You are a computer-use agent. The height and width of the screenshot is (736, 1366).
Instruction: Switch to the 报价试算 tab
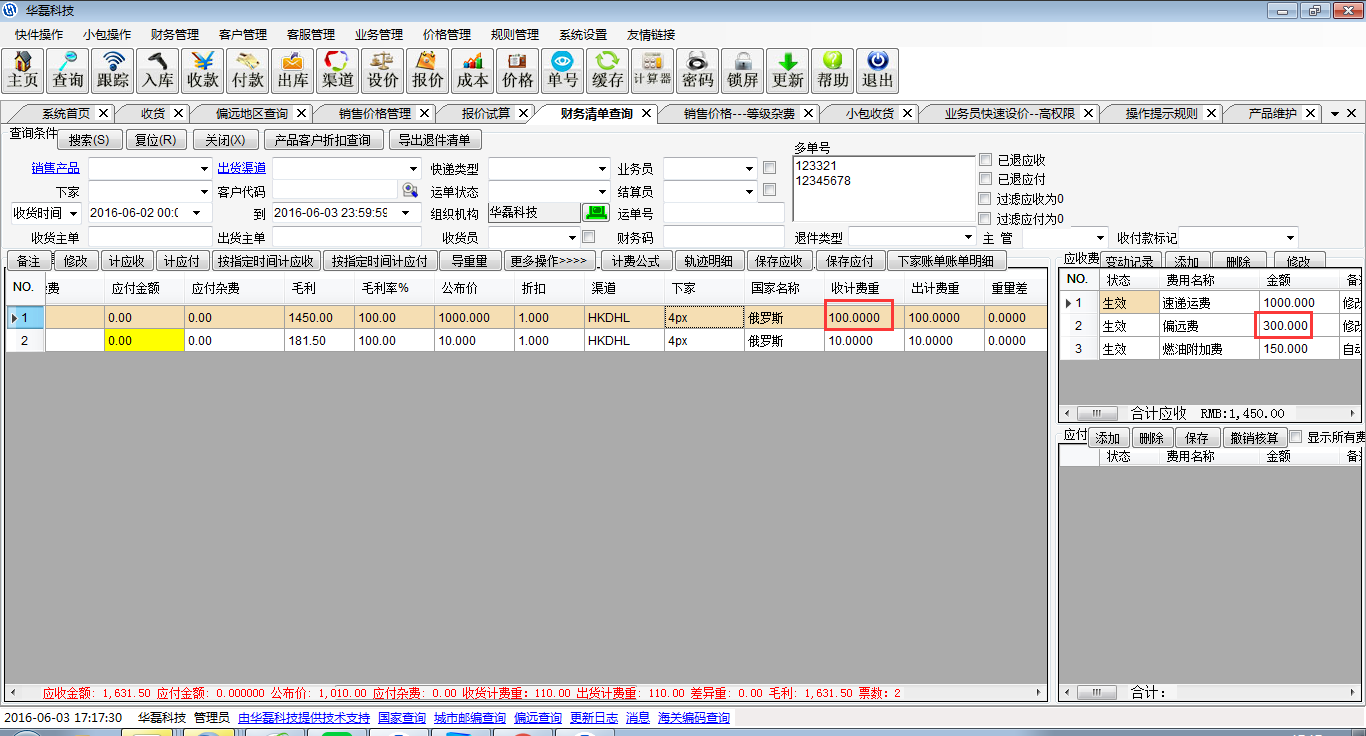tap(486, 113)
